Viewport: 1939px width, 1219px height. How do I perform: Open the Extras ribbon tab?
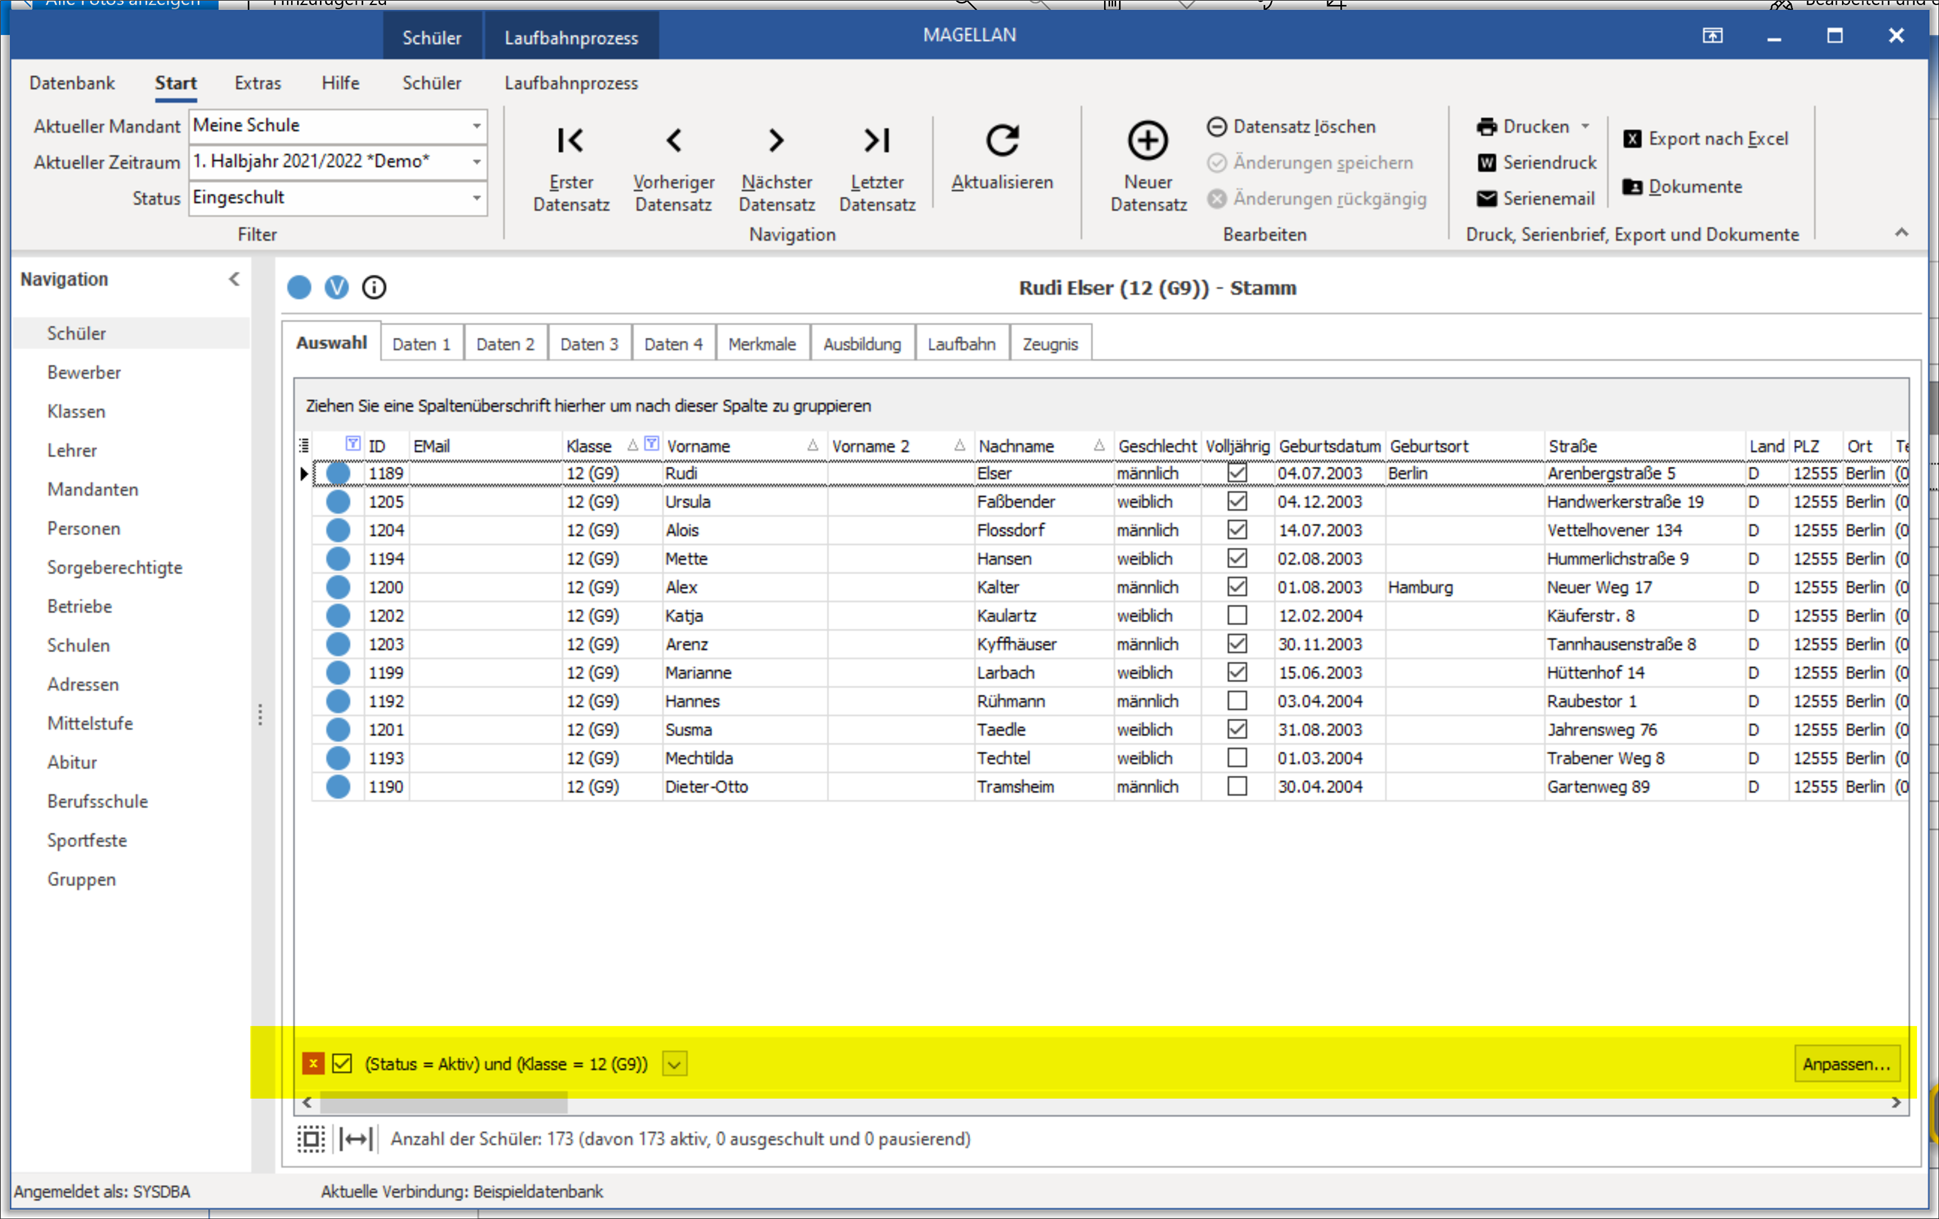point(258,83)
